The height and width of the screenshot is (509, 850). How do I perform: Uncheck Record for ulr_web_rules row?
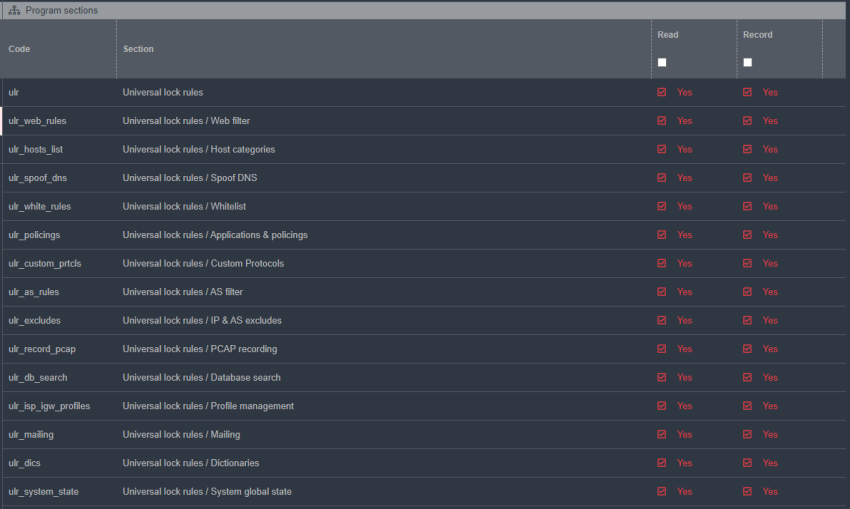[748, 121]
